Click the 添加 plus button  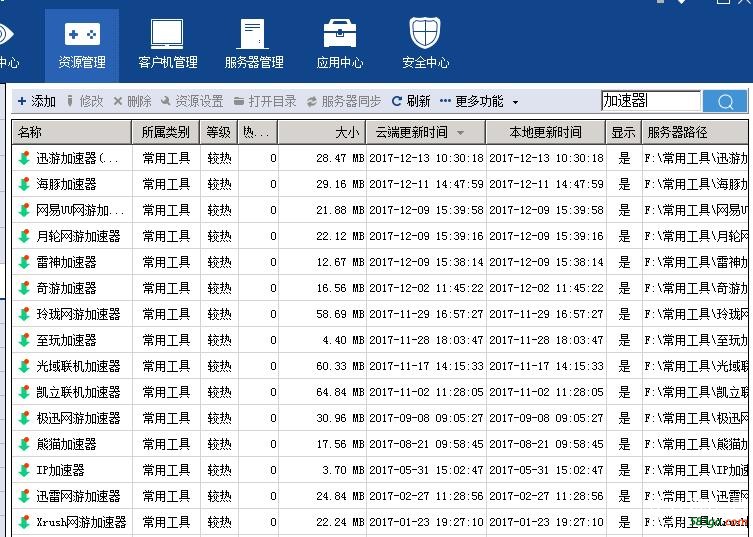coord(36,101)
